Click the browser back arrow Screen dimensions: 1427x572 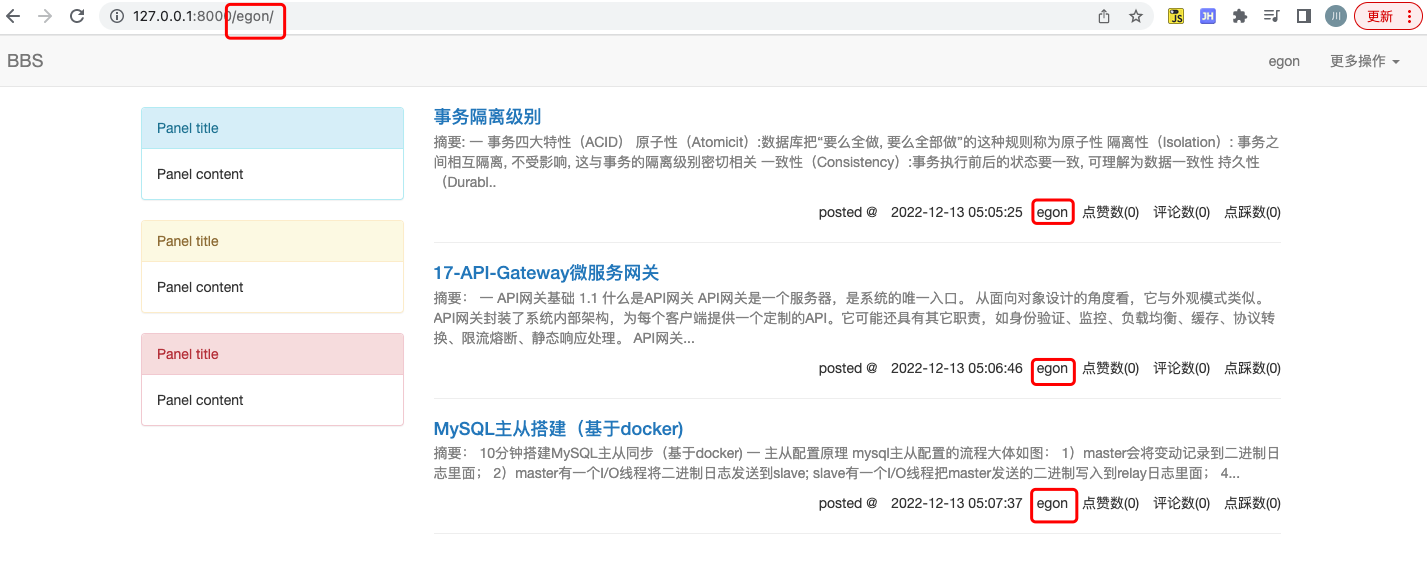click(x=14, y=16)
